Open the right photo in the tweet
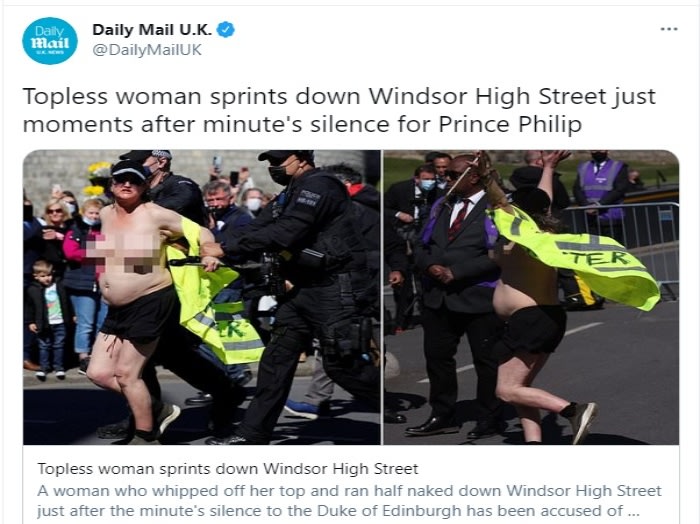Image resolution: width=700 pixels, height=524 pixels. tap(531, 297)
